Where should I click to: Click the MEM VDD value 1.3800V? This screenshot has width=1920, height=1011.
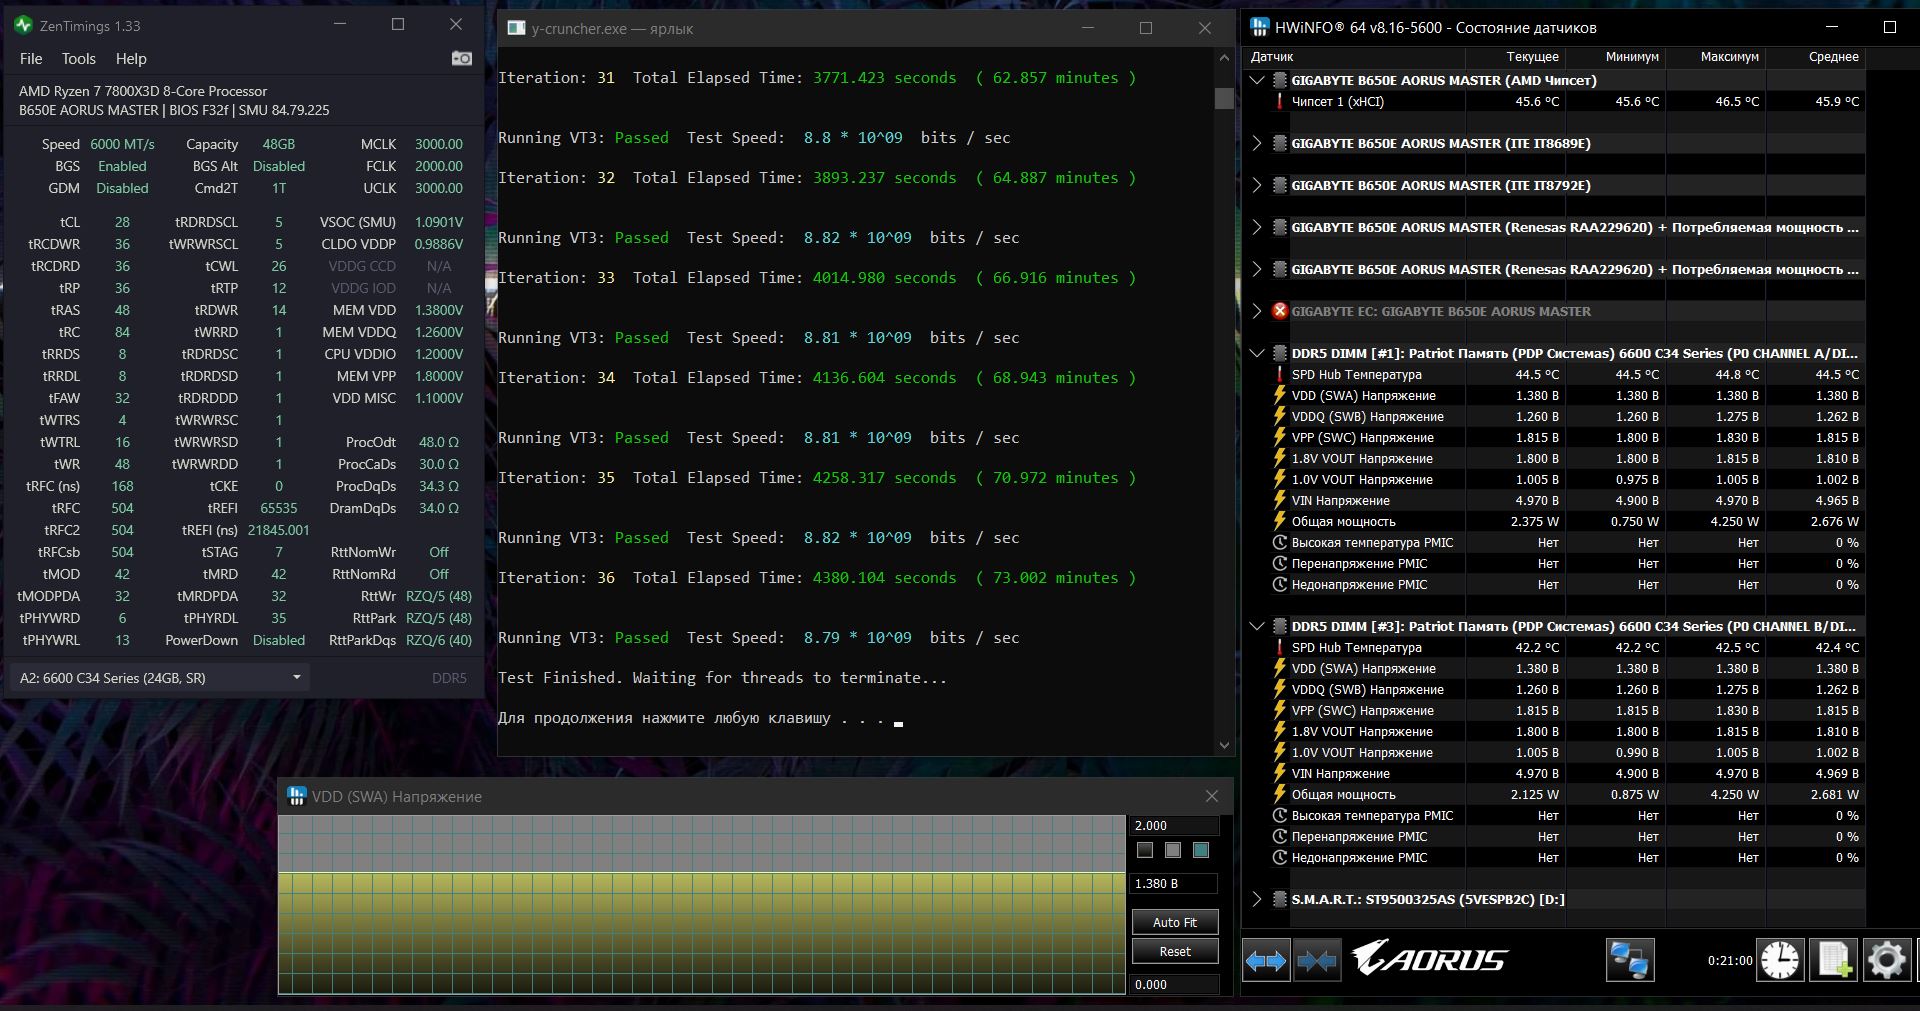coord(438,310)
